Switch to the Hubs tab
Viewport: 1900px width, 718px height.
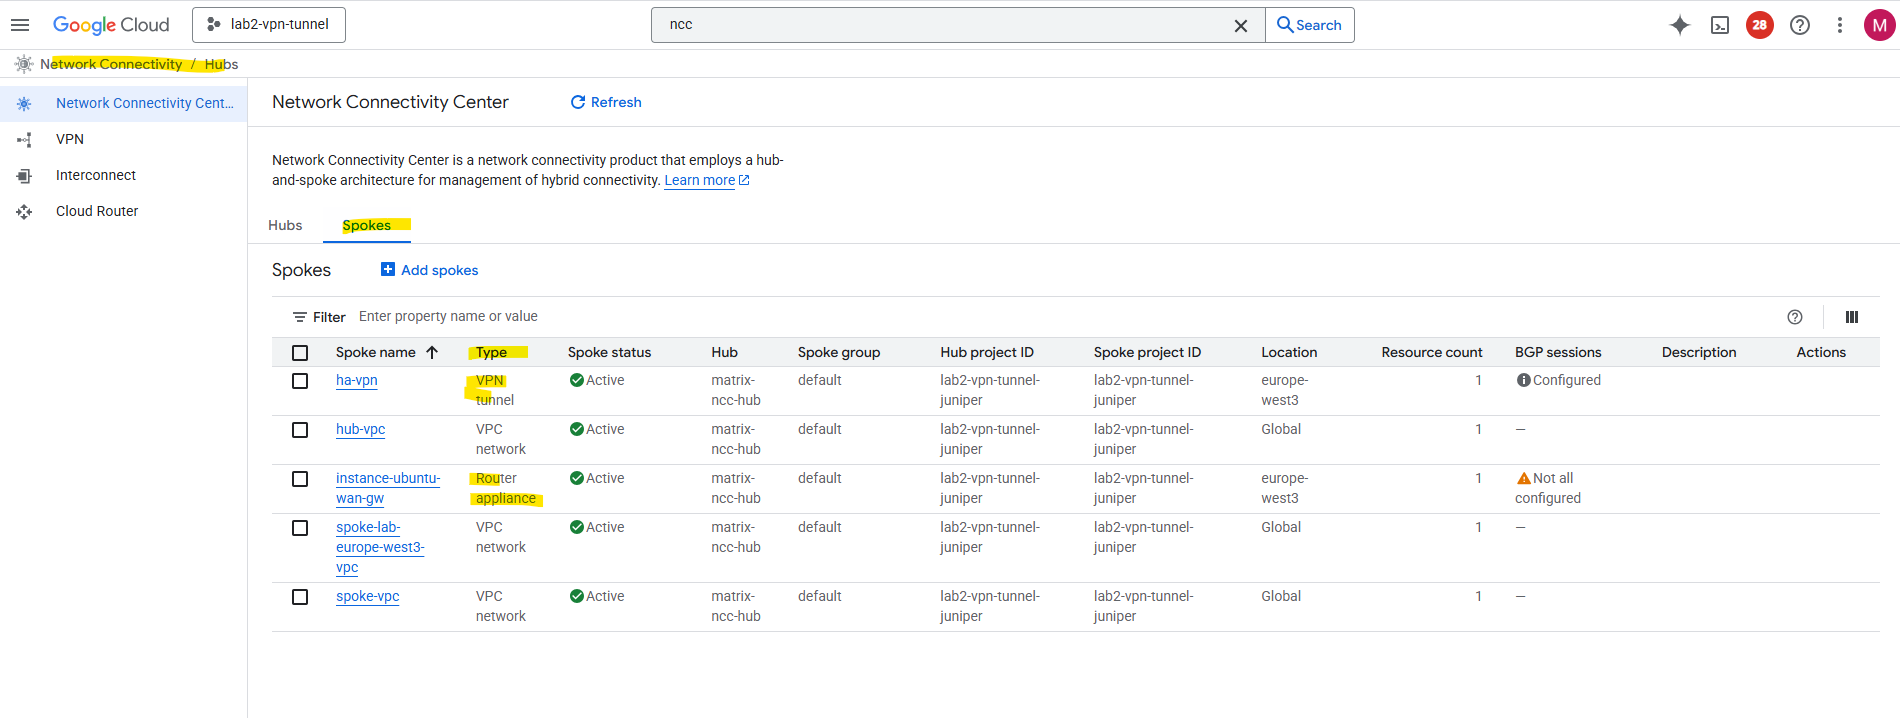coord(285,225)
